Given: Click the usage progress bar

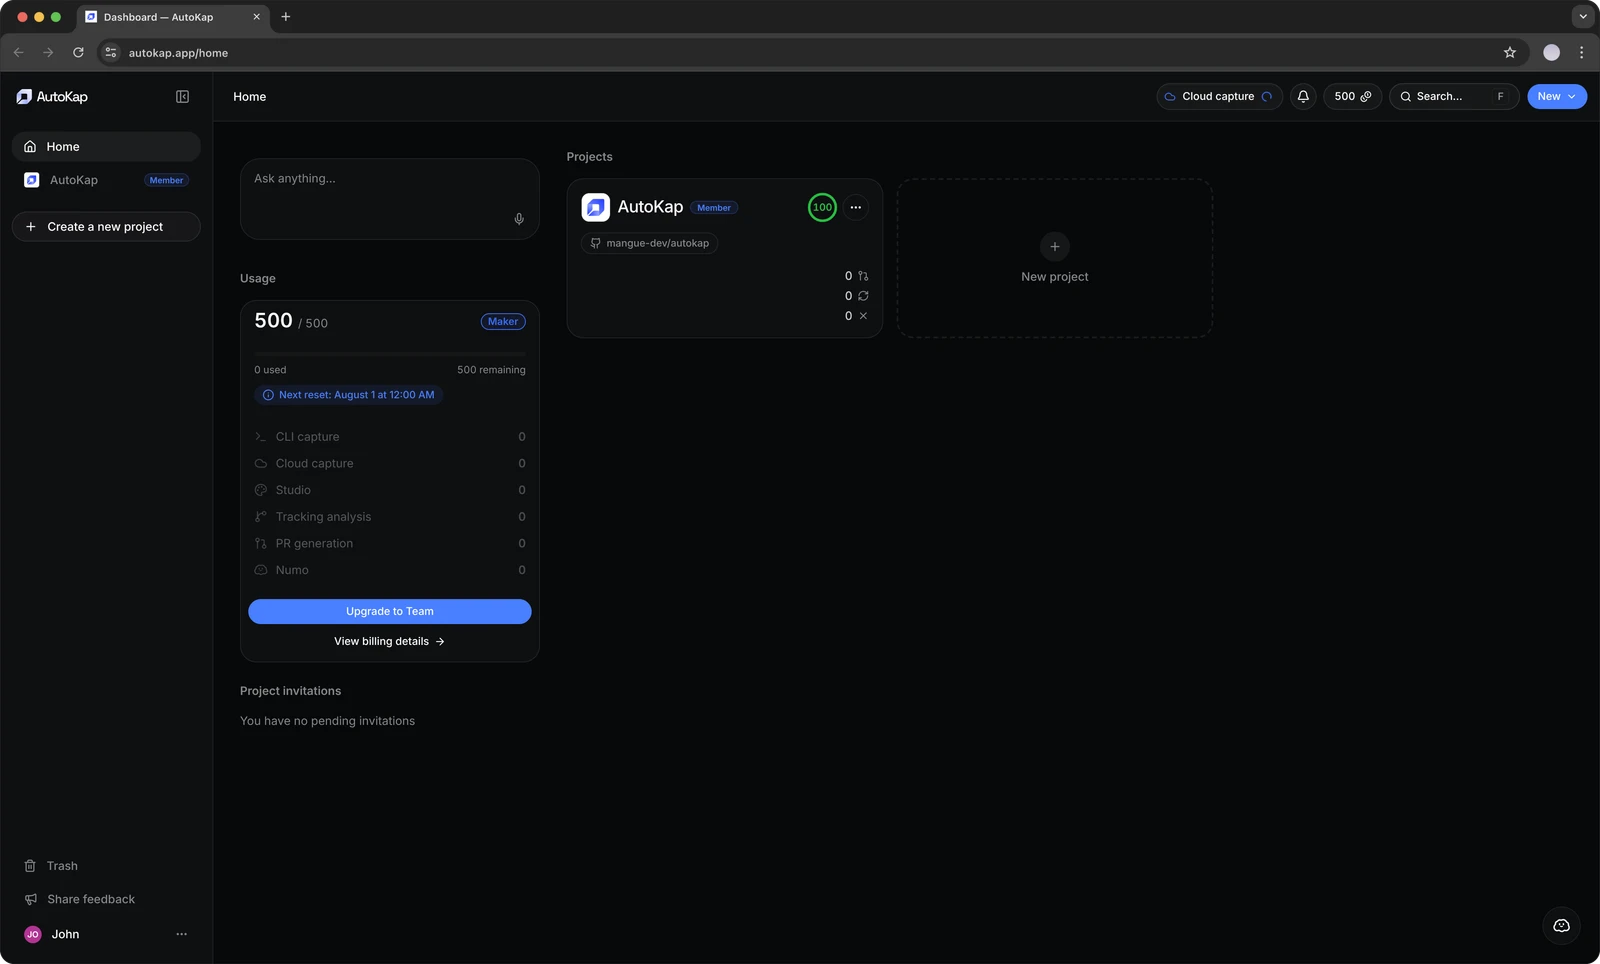Looking at the screenshot, I should (x=390, y=354).
